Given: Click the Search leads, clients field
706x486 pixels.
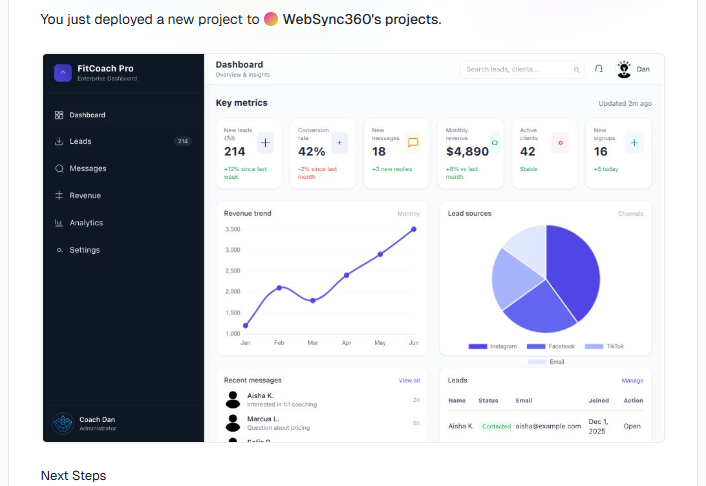Looking at the screenshot, I should (517, 70).
